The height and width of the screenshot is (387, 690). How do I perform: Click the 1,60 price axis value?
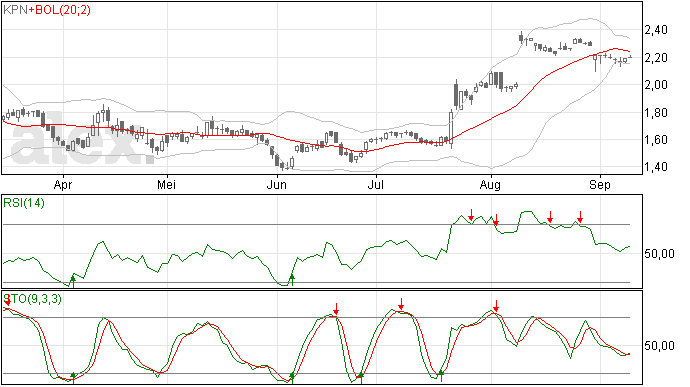tap(656, 140)
